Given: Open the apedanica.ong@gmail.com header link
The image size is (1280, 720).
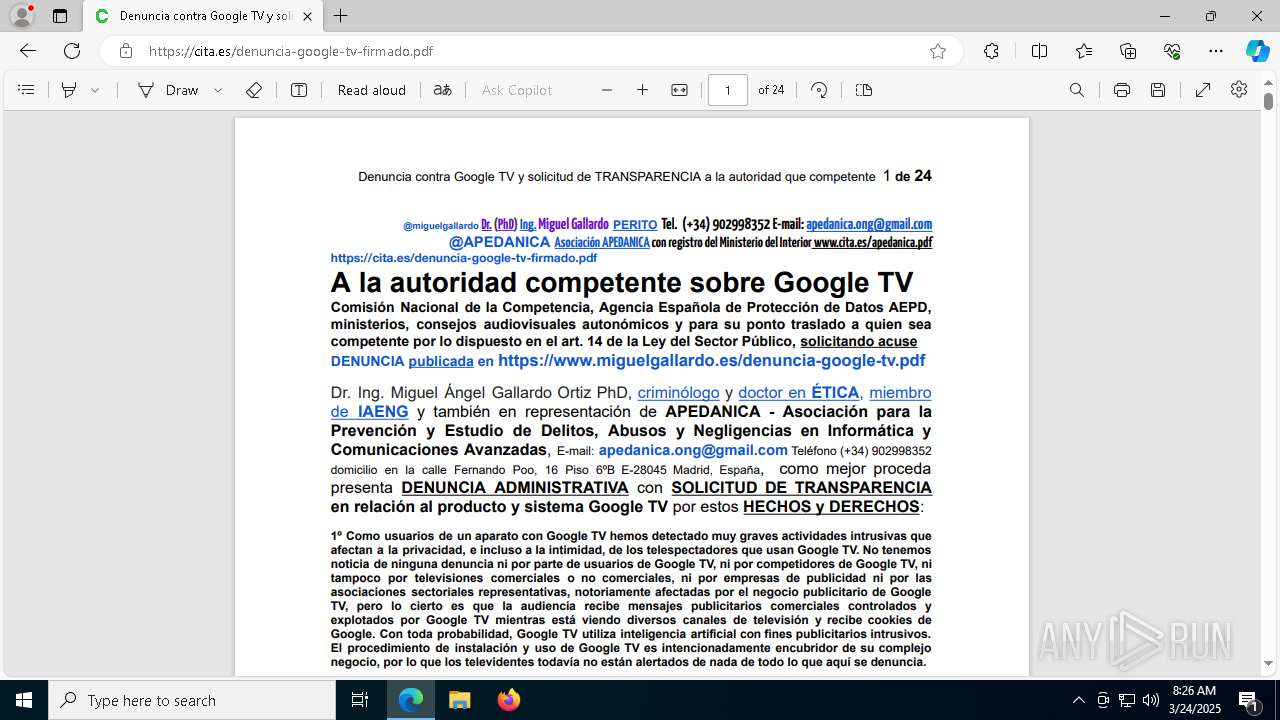Looking at the screenshot, I should click(x=869, y=224).
